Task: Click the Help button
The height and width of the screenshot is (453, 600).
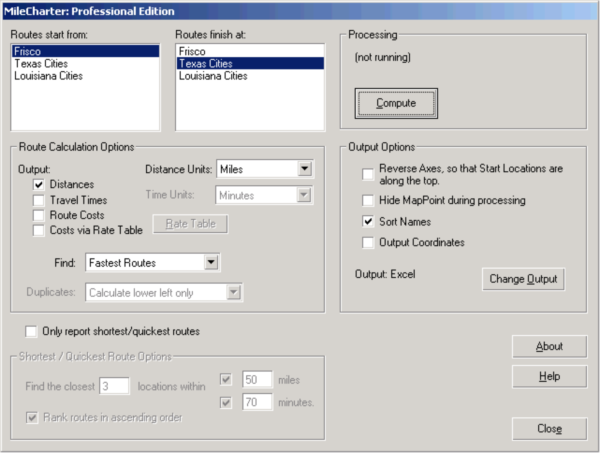Action: [549, 376]
